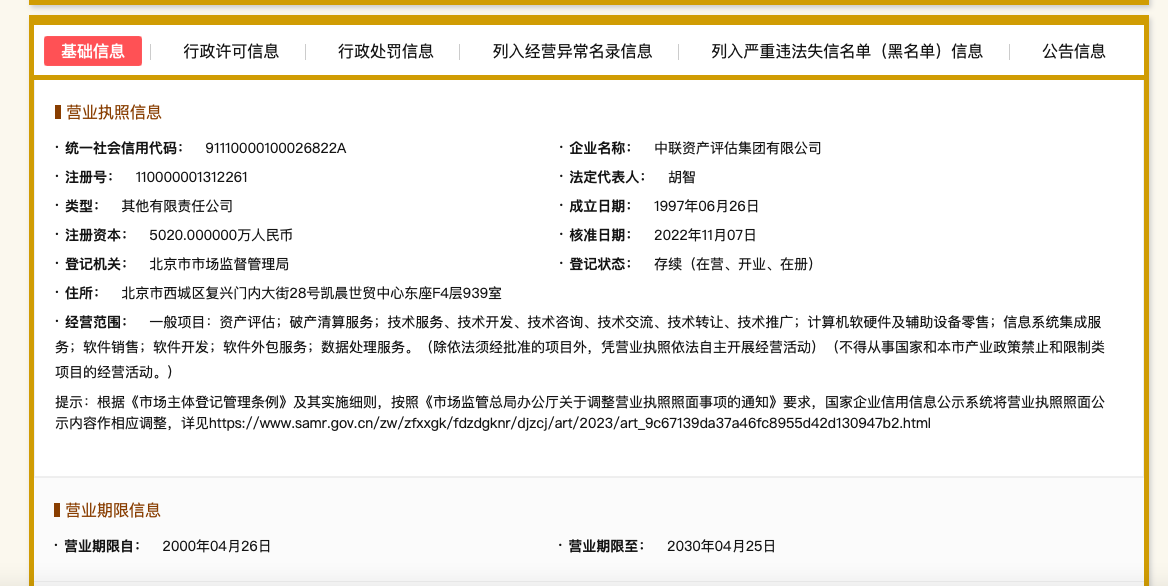
Task: Click establishment date 1997年06月26日
Action: coord(706,206)
